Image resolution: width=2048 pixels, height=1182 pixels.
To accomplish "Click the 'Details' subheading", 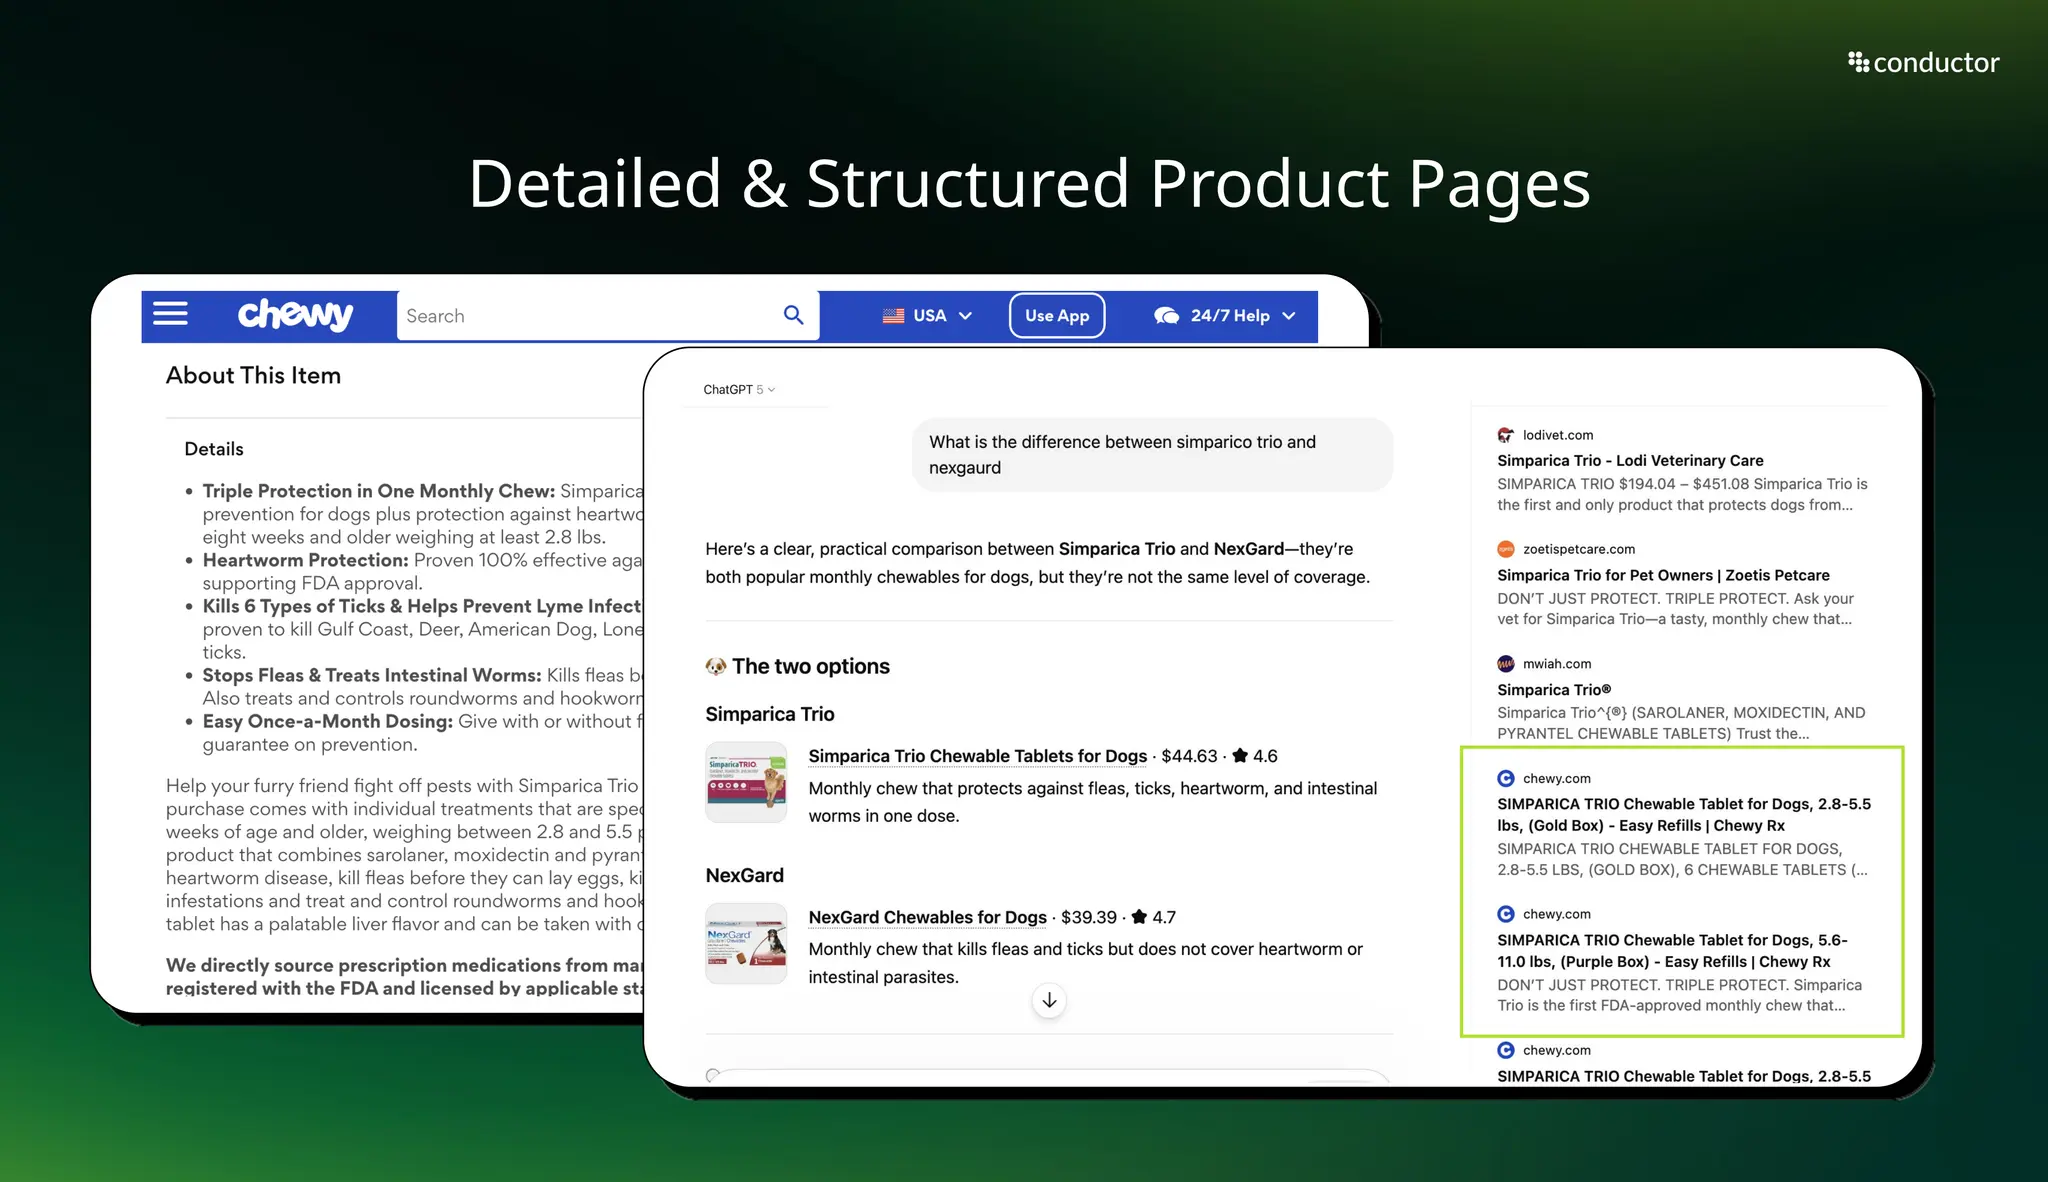I will (214, 449).
